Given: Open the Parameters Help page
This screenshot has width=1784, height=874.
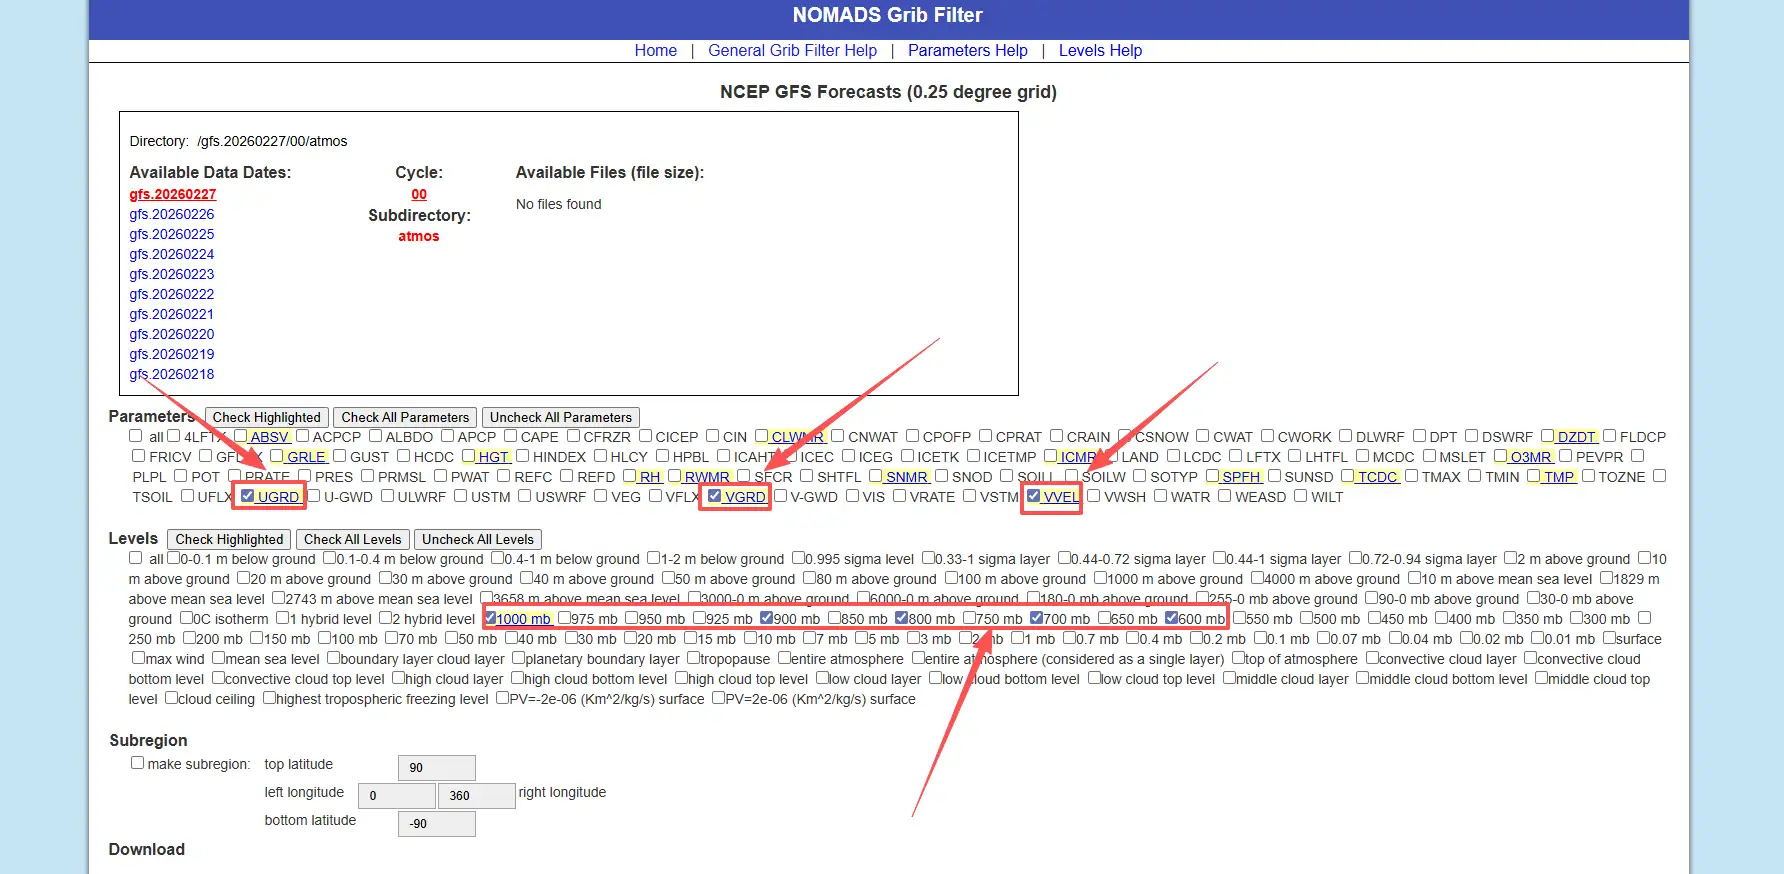Looking at the screenshot, I should pyautogui.click(x=967, y=51).
